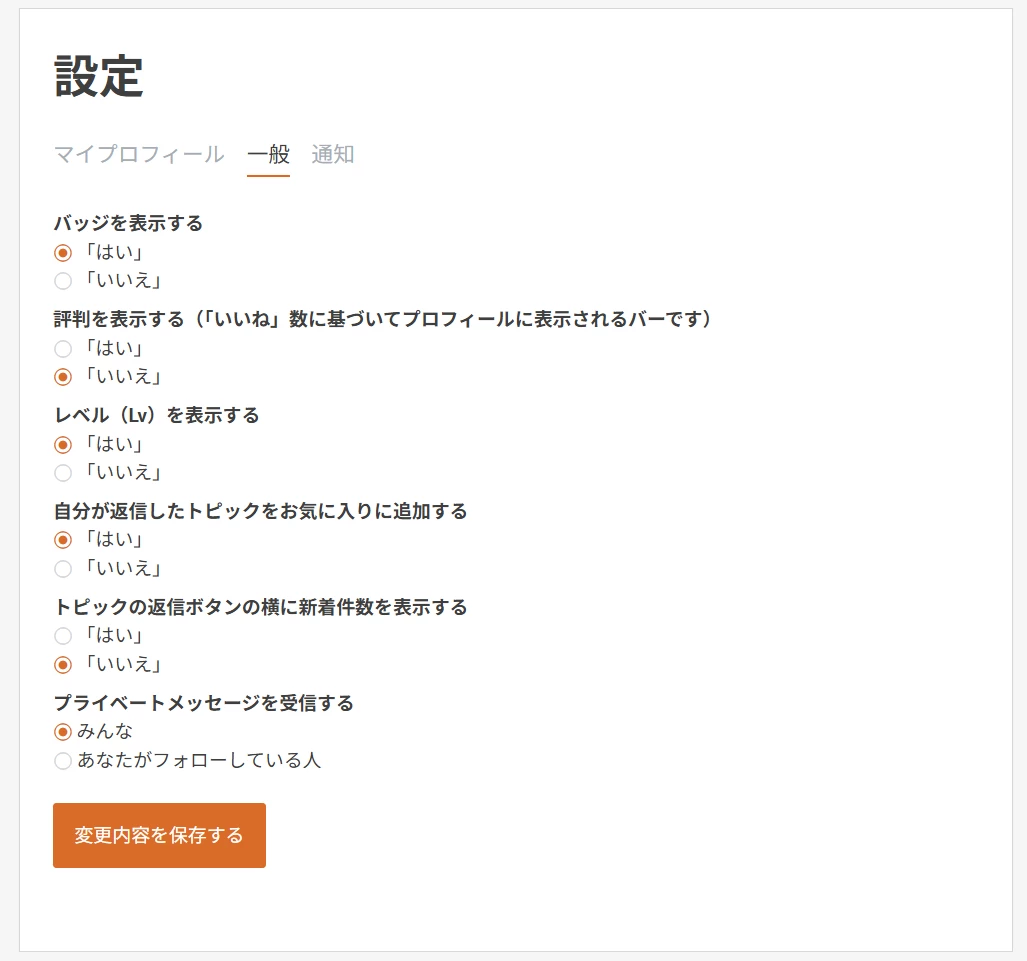Click the 自分が返信したトピックをお気に入りに追加する label
Image resolution: width=1027 pixels, height=961 pixels.
[x=261, y=511]
